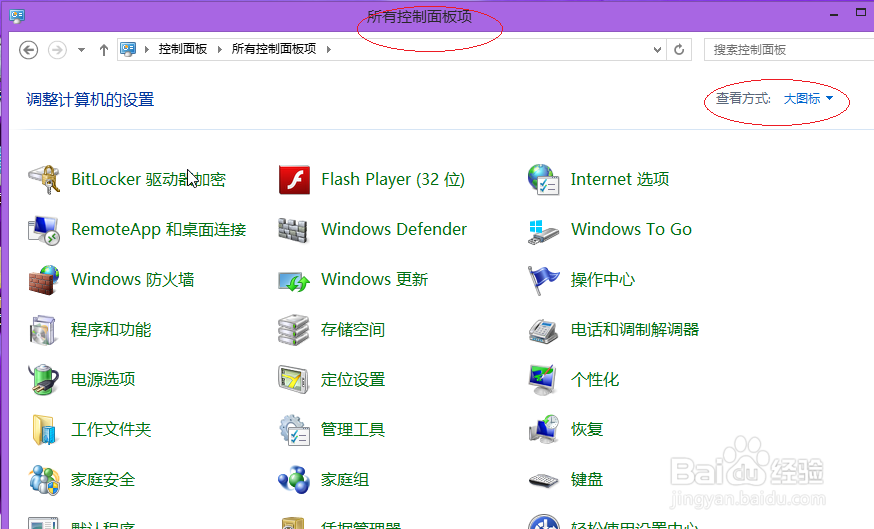Open recent locations dropdown arrow
874x529 pixels.
click(81, 50)
